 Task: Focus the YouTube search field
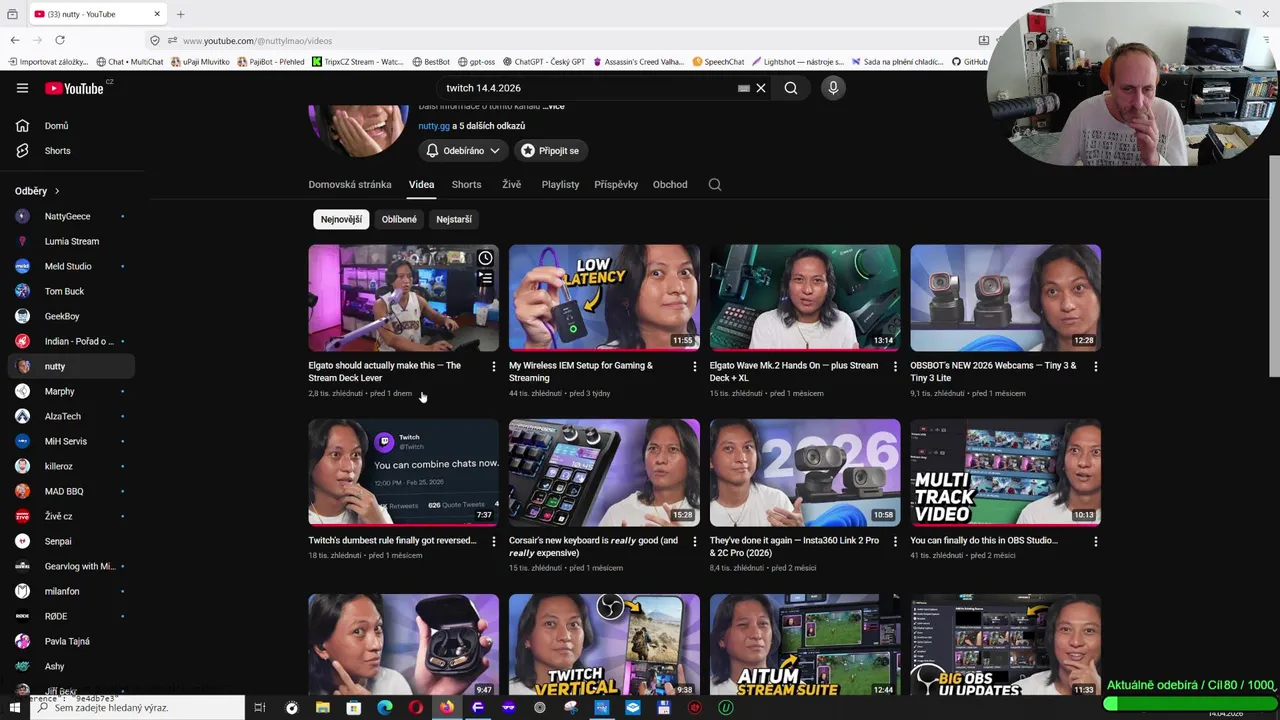point(588,88)
